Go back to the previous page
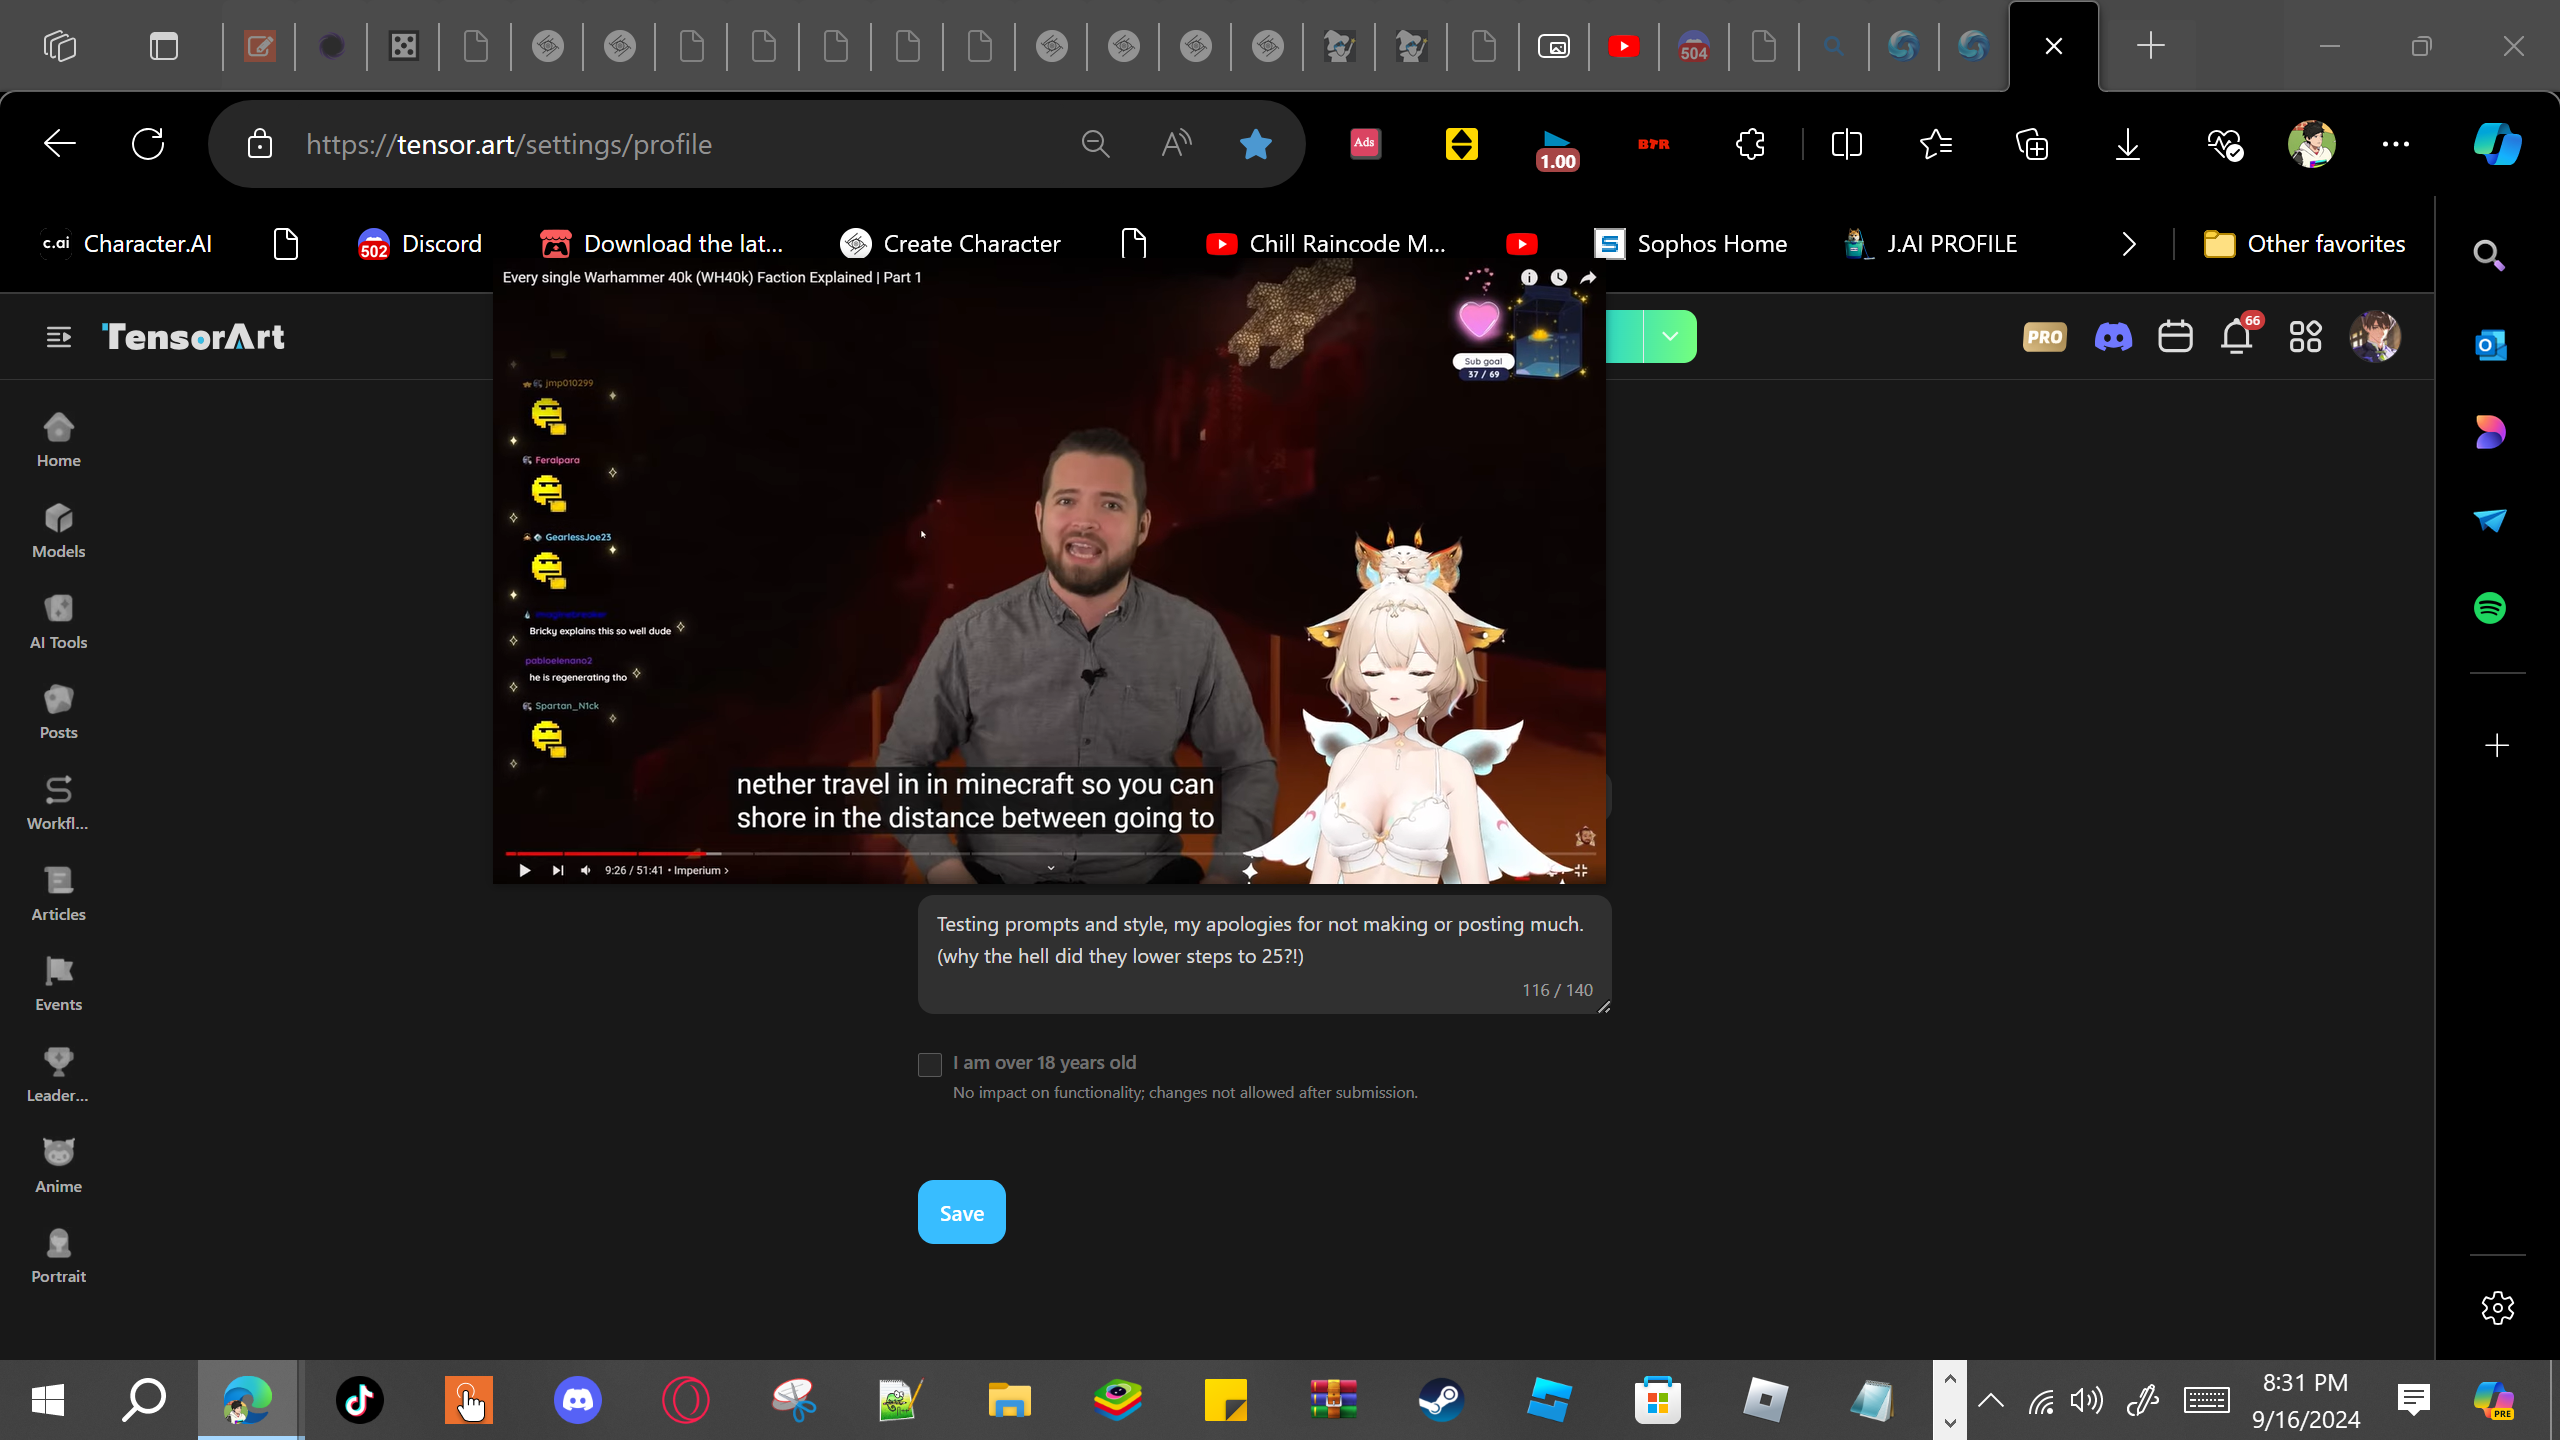The width and height of the screenshot is (2560, 1440). click(x=60, y=144)
